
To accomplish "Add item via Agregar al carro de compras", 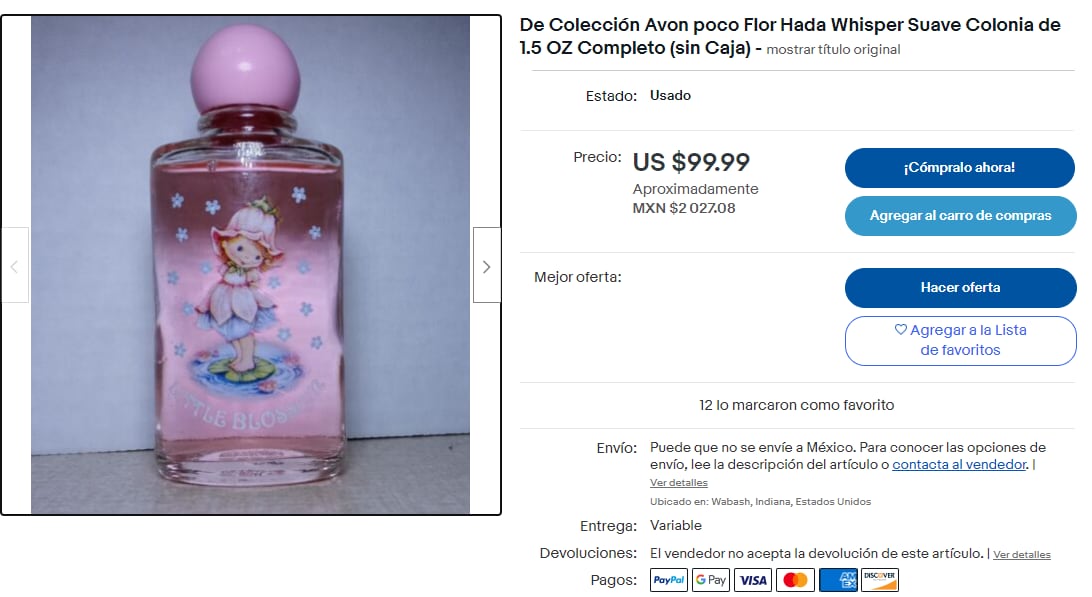I will pos(960,215).
